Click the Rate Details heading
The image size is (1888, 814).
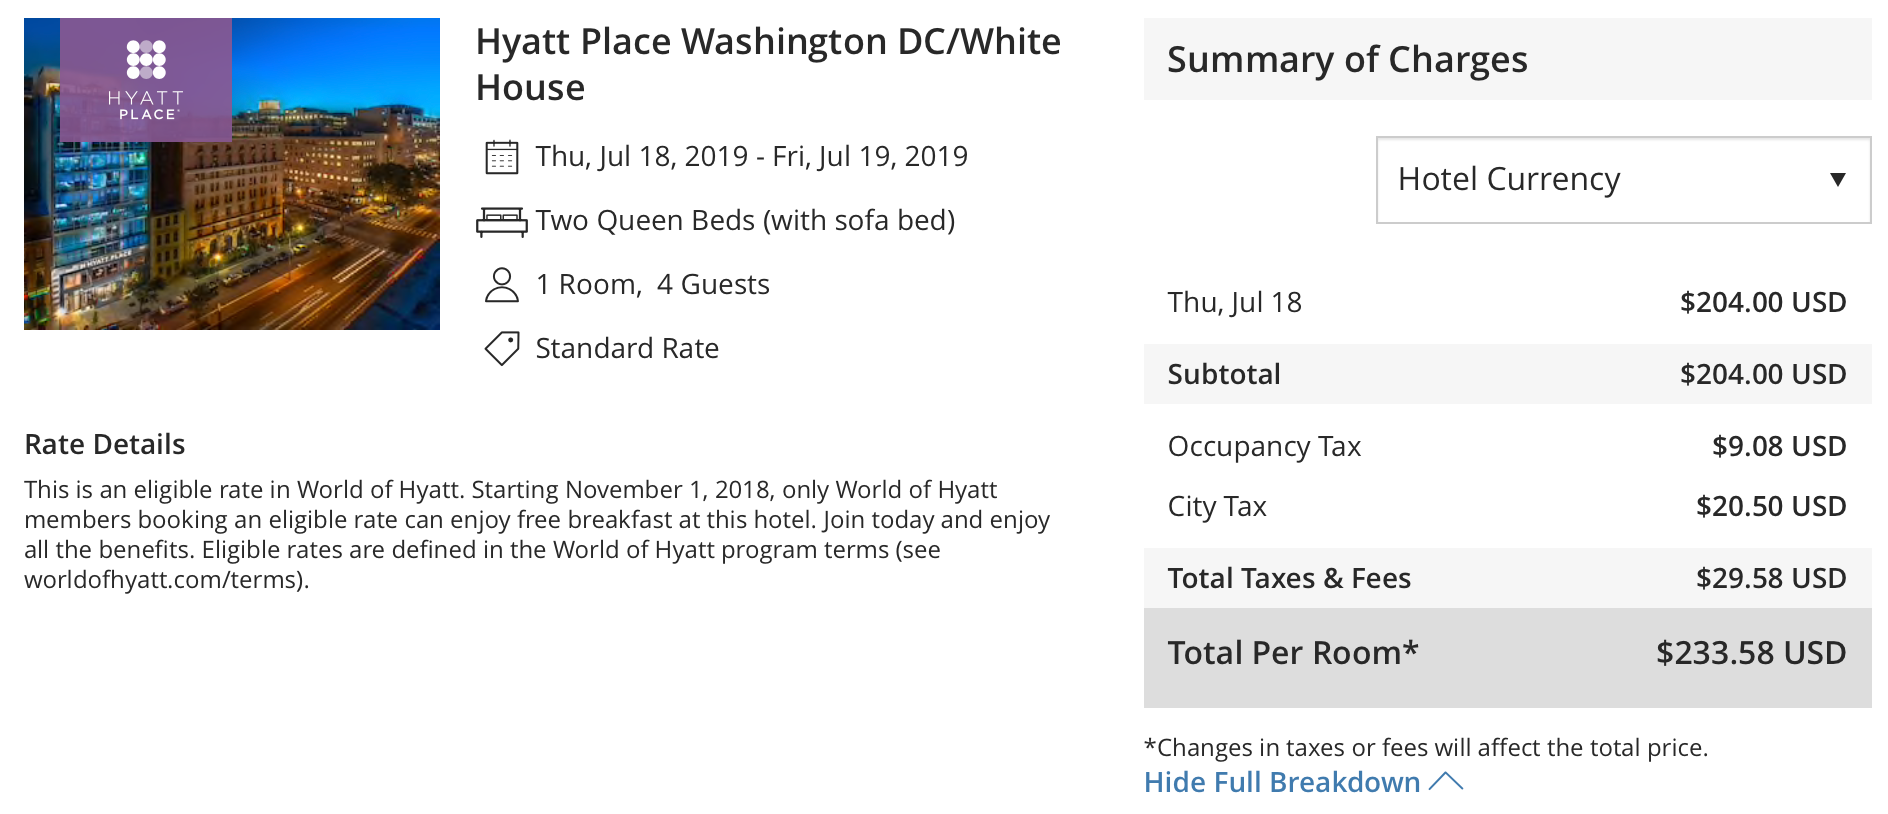click(105, 444)
